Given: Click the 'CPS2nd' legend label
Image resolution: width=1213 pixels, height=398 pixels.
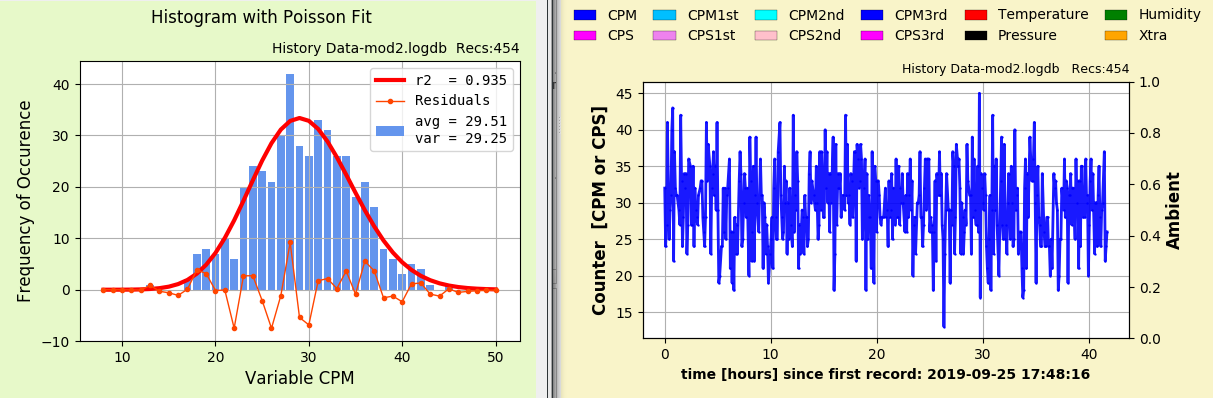Looking at the screenshot, I should [816, 35].
